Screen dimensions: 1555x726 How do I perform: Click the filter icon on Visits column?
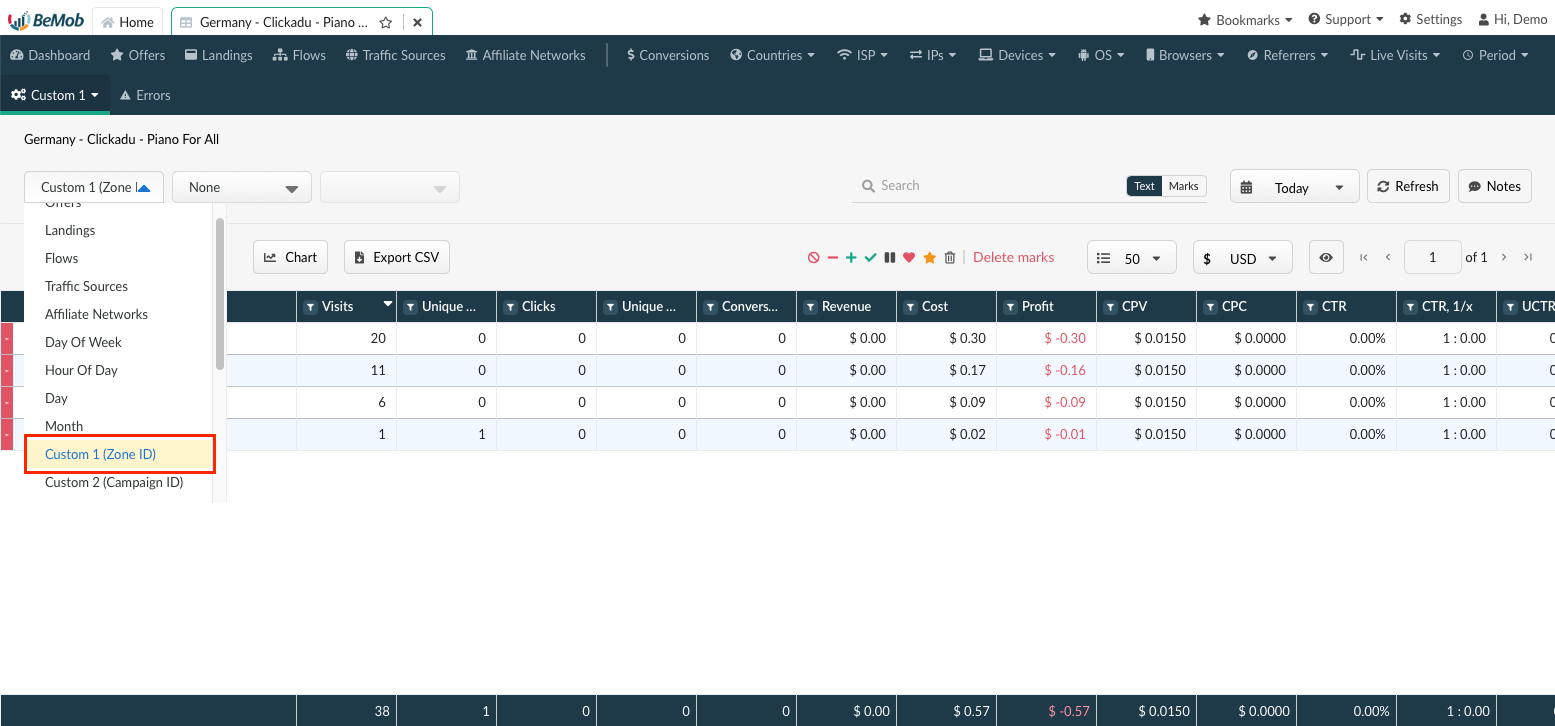click(310, 307)
